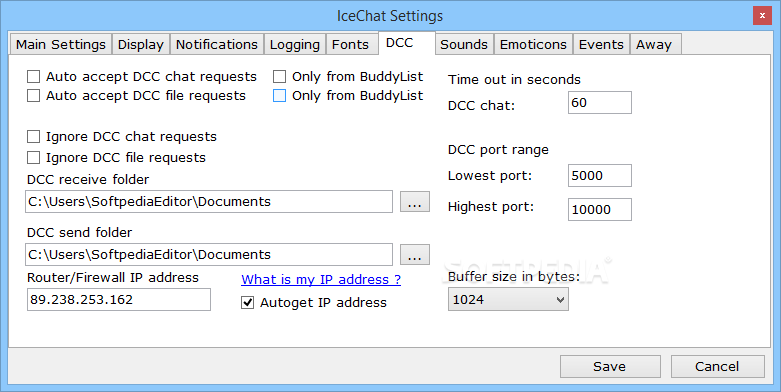Click the Router/Firewall IP address field

tap(119, 299)
